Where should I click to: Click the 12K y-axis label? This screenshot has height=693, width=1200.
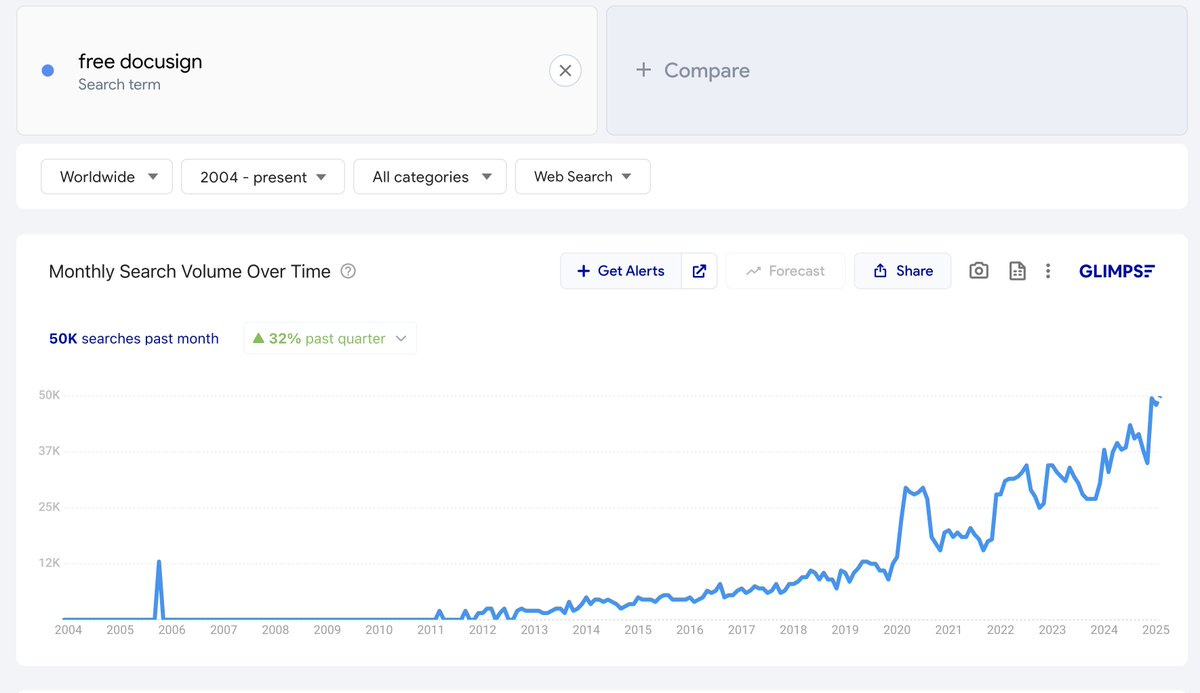[x=50, y=563]
